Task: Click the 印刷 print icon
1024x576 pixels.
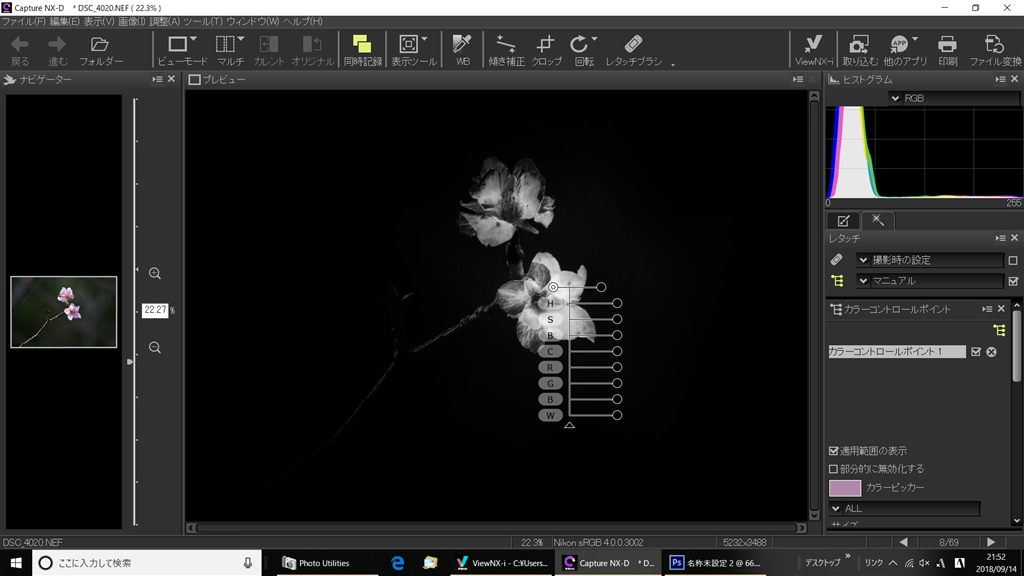Action: (x=947, y=49)
